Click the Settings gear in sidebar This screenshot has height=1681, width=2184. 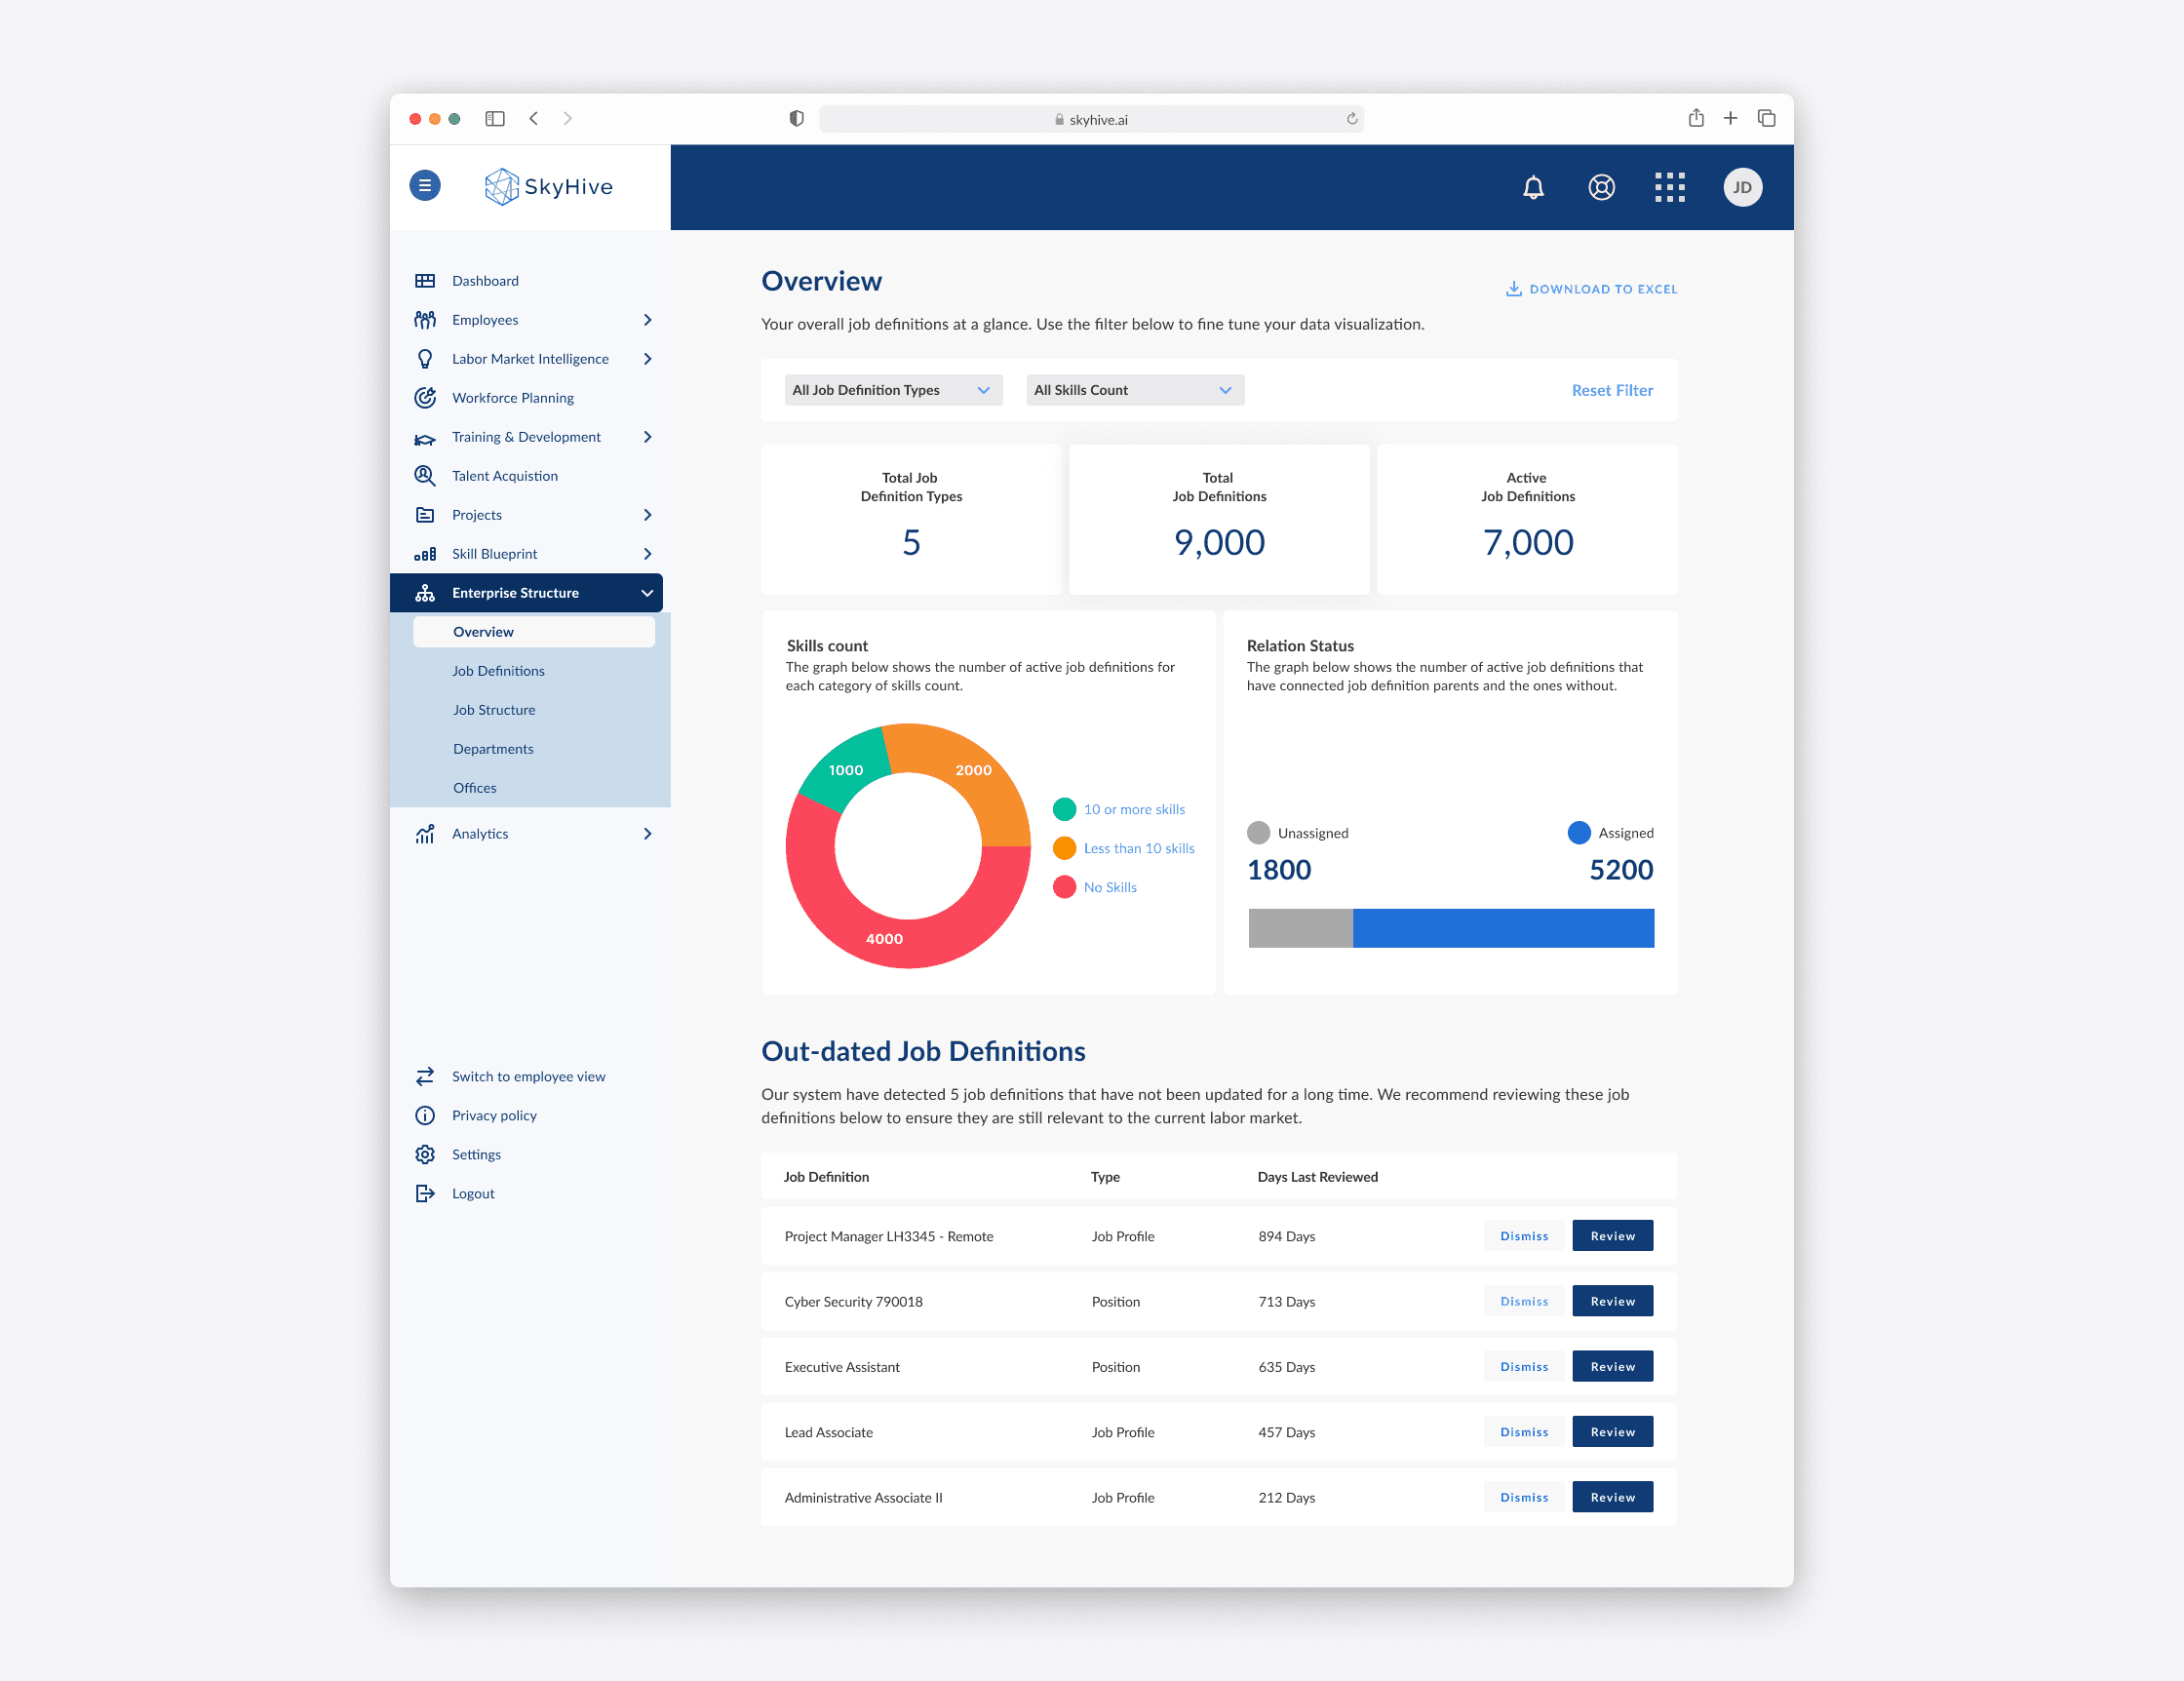[x=425, y=1154]
